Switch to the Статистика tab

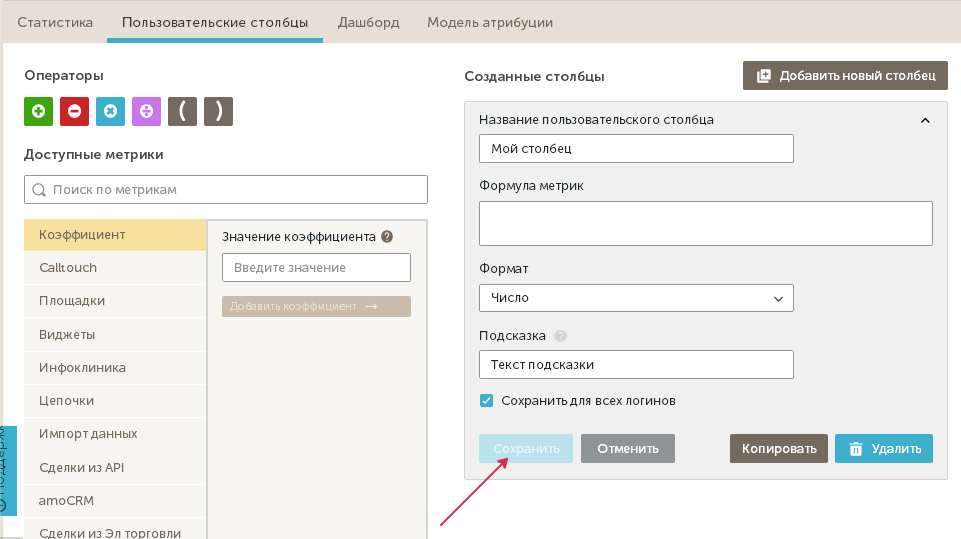pyautogui.click(x=55, y=22)
